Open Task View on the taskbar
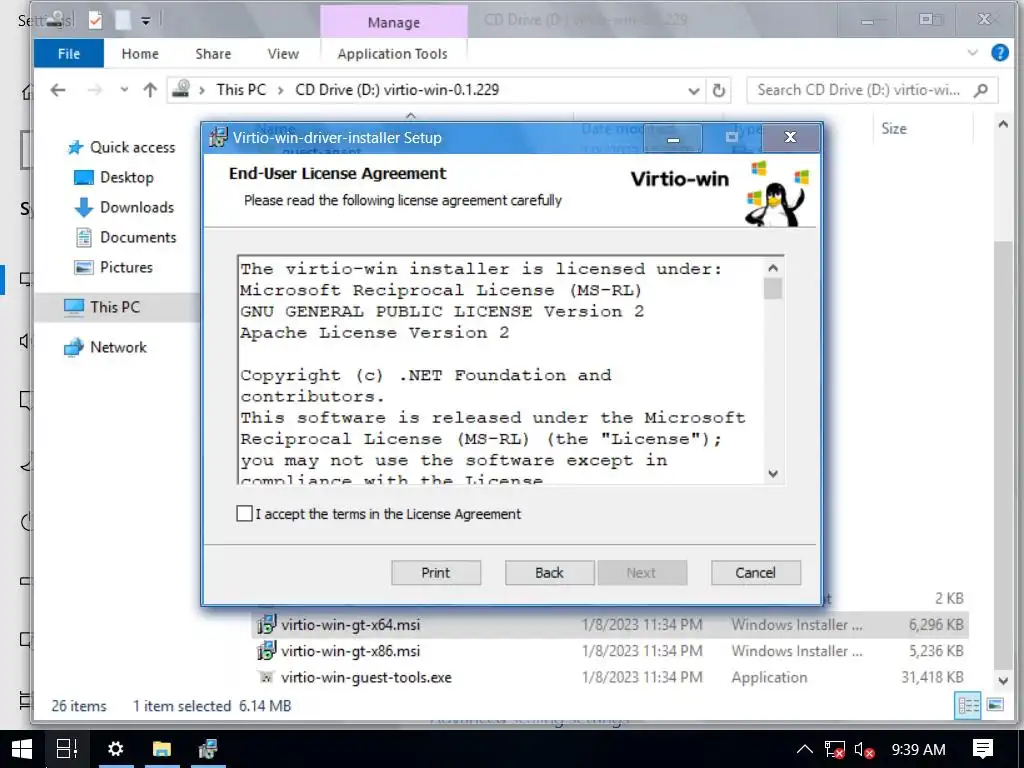This screenshot has width=1024, height=768. (67, 749)
